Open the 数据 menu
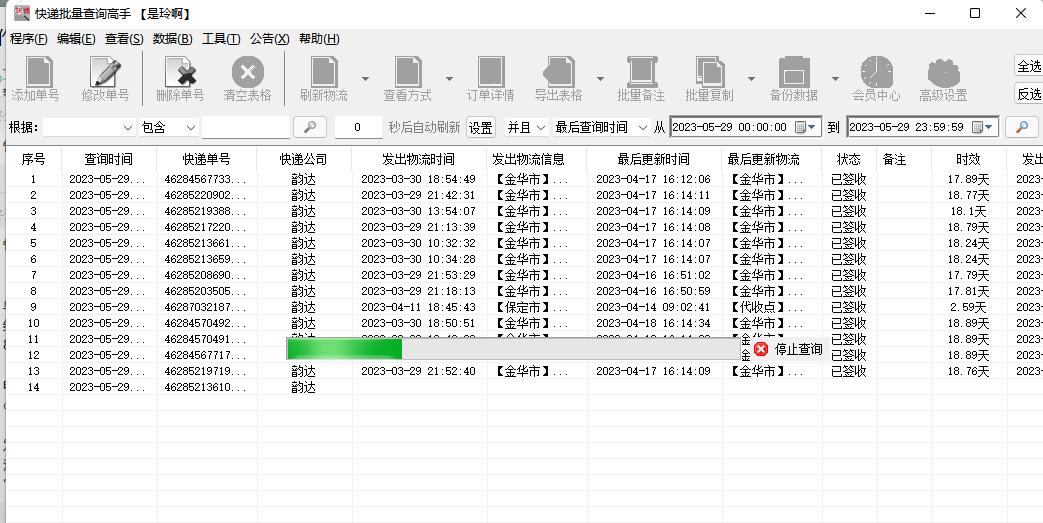The width and height of the screenshot is (1043, 523). click(172, 39)
